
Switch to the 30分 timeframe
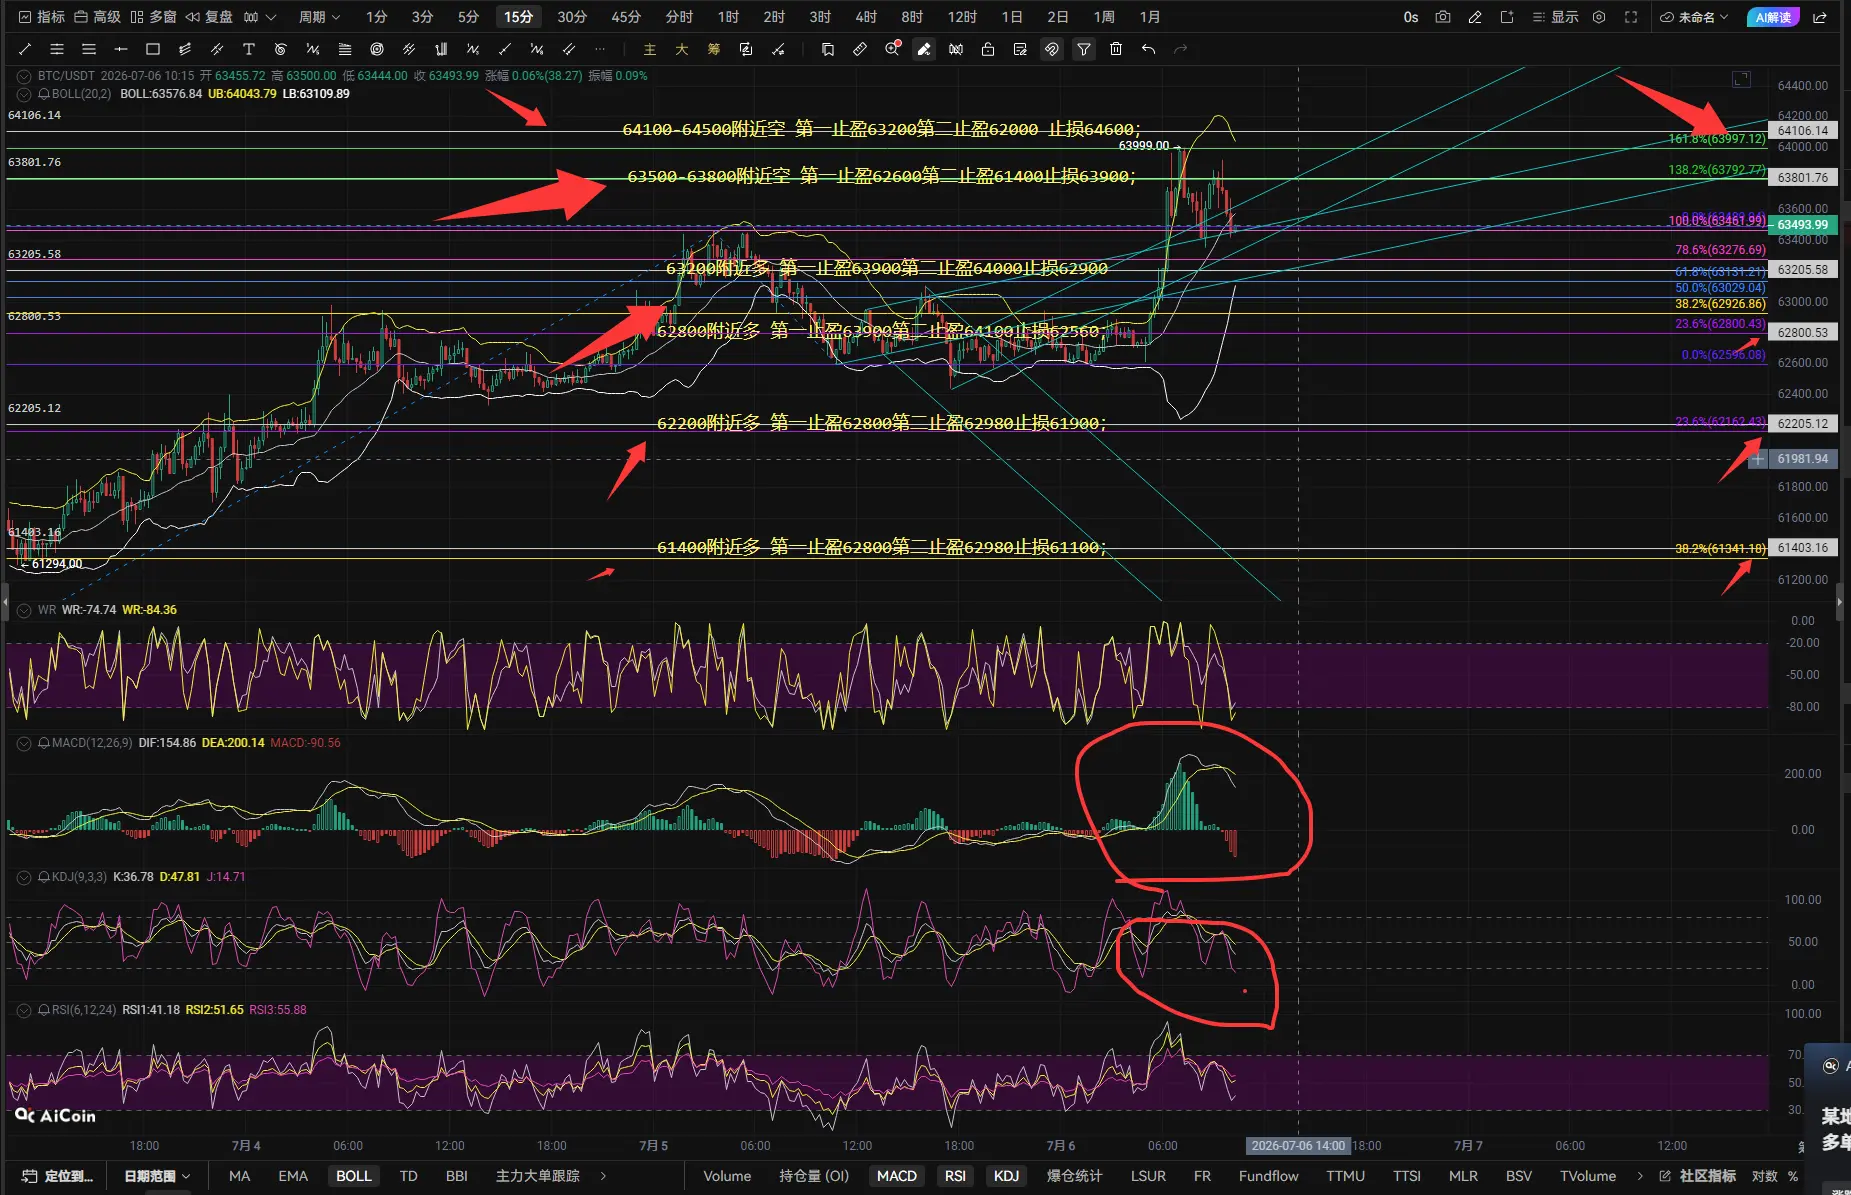pyautogui.click(x=572, y=17)
